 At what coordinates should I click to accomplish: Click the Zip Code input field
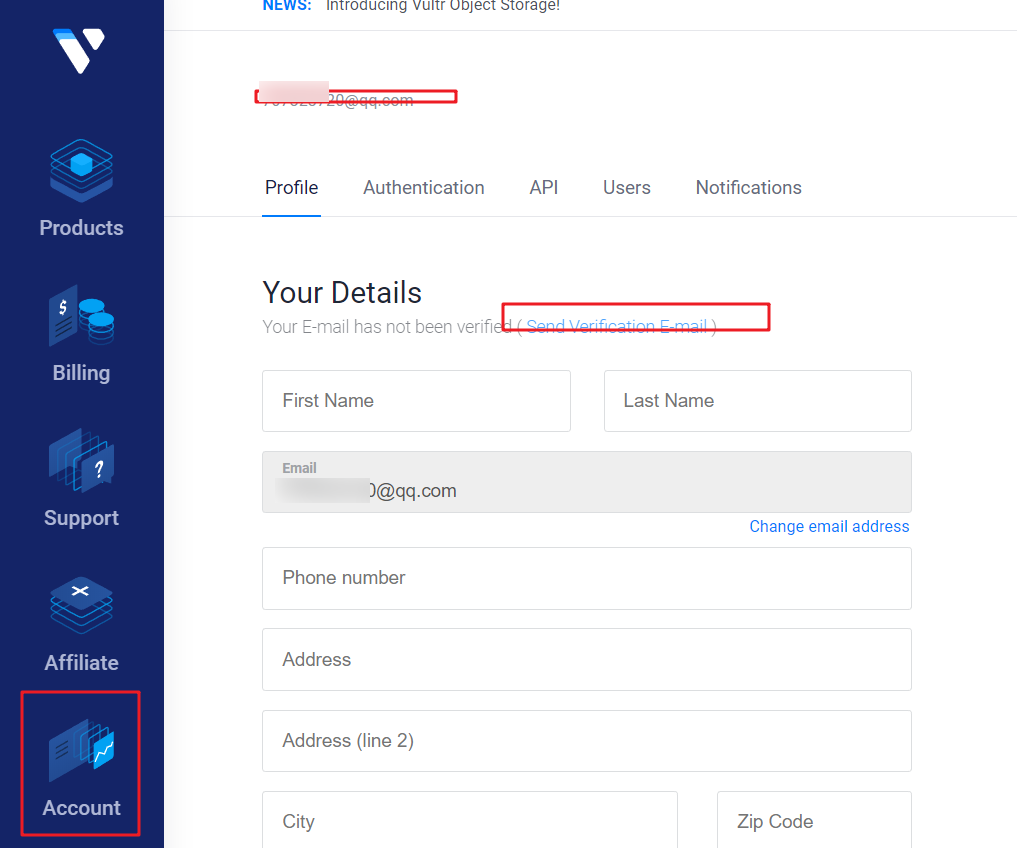(813, 821)
